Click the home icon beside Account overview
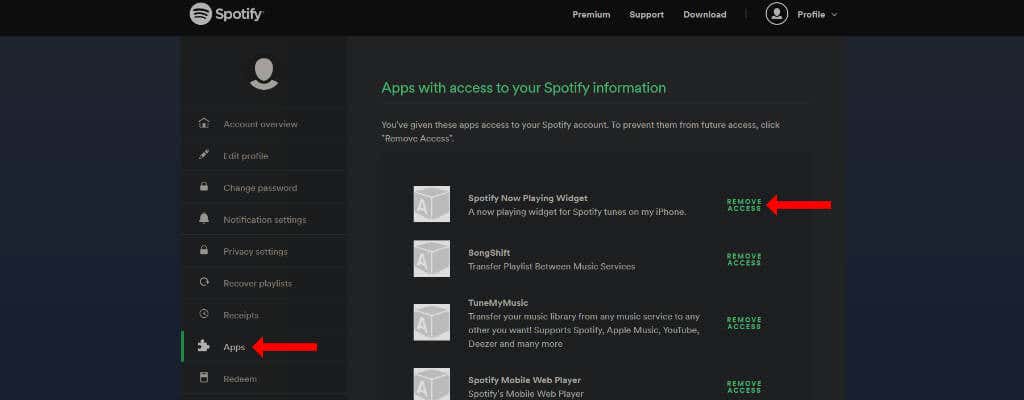Screen dimensions: 1024x400 [x=204, y=123]
